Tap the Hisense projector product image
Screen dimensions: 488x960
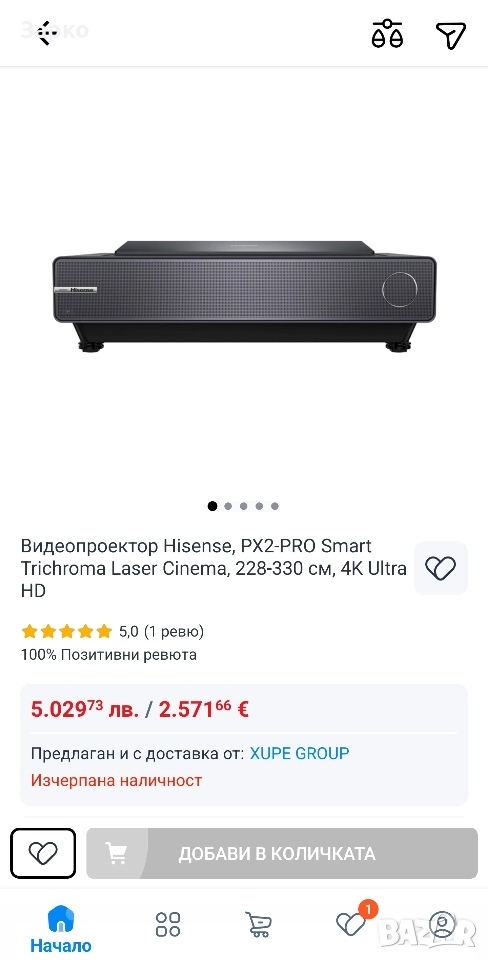tap(244, 297)
